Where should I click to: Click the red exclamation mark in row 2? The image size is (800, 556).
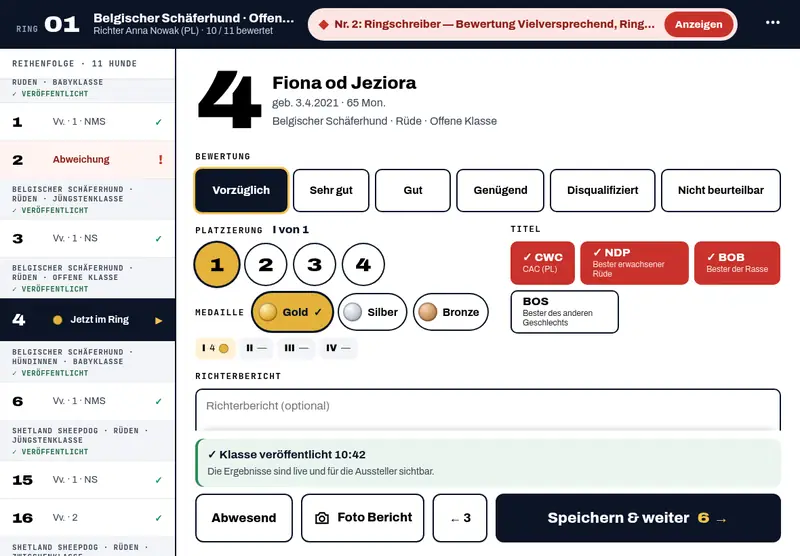click(x=160, y=160)
